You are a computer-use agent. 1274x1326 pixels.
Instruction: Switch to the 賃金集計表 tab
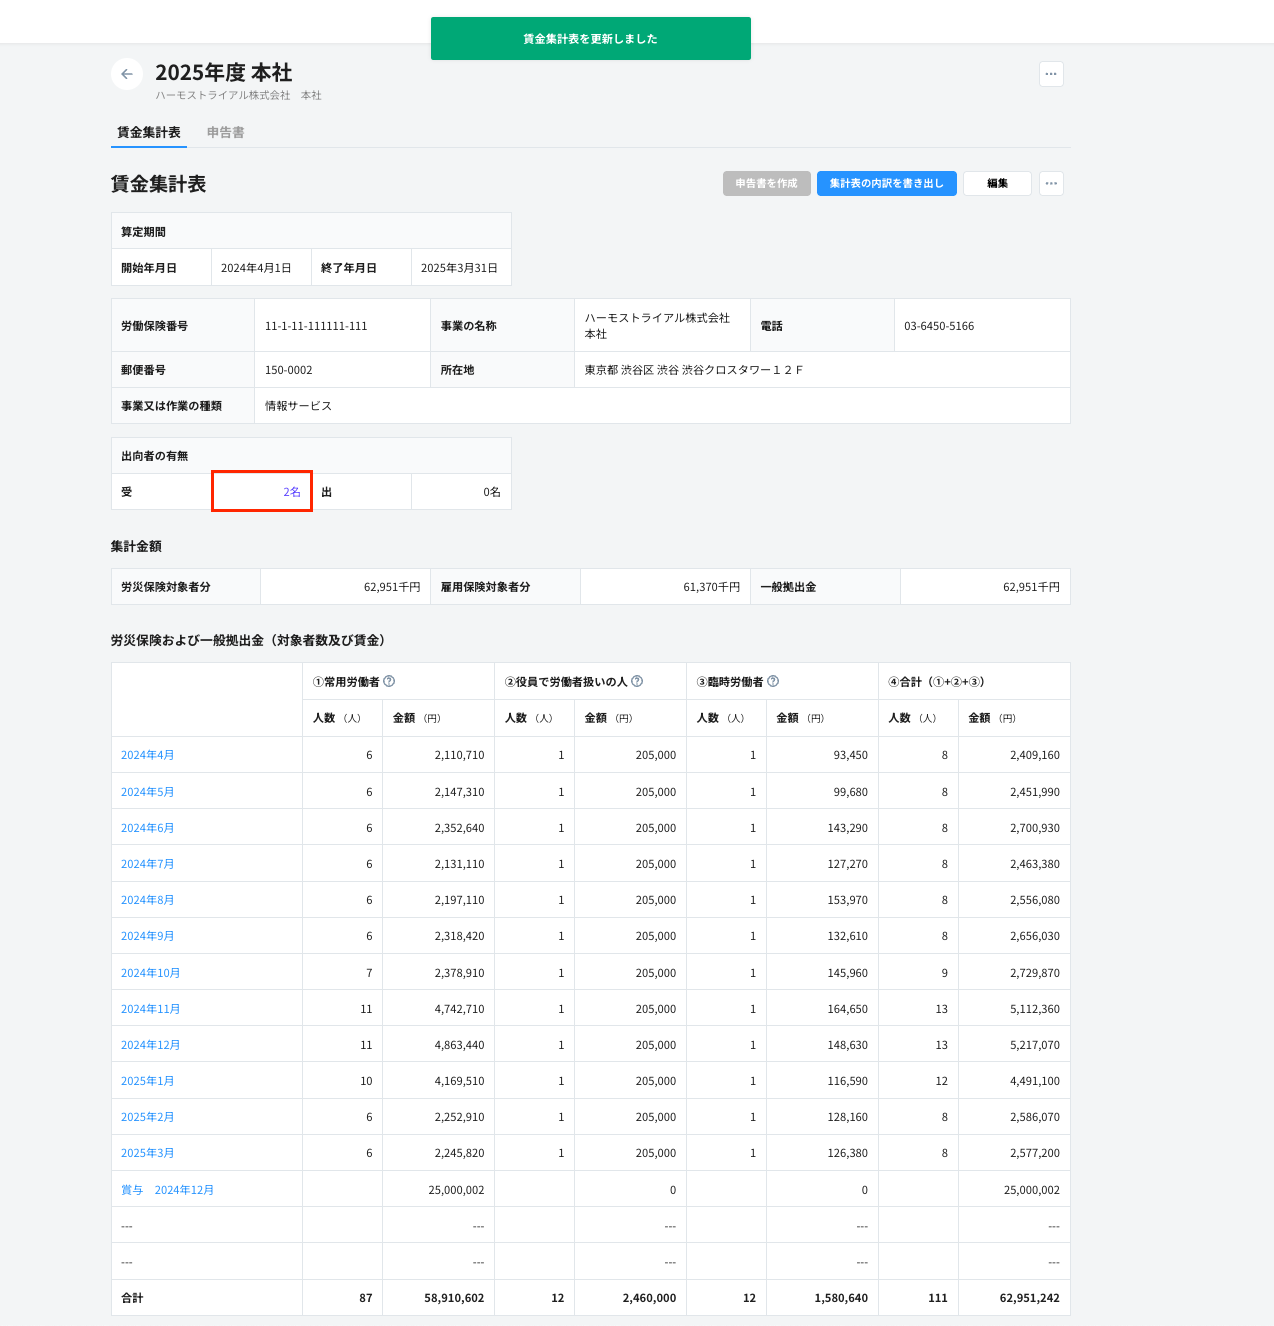click(x=149, y=133)
